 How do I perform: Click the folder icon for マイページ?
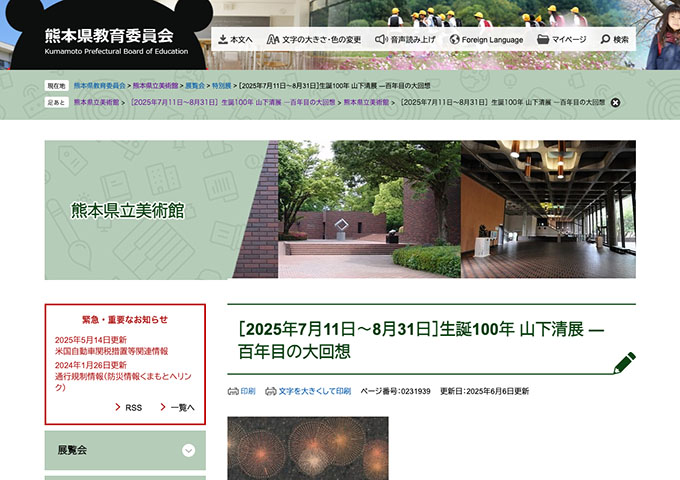pyautogui.click(x=543, y=39)
